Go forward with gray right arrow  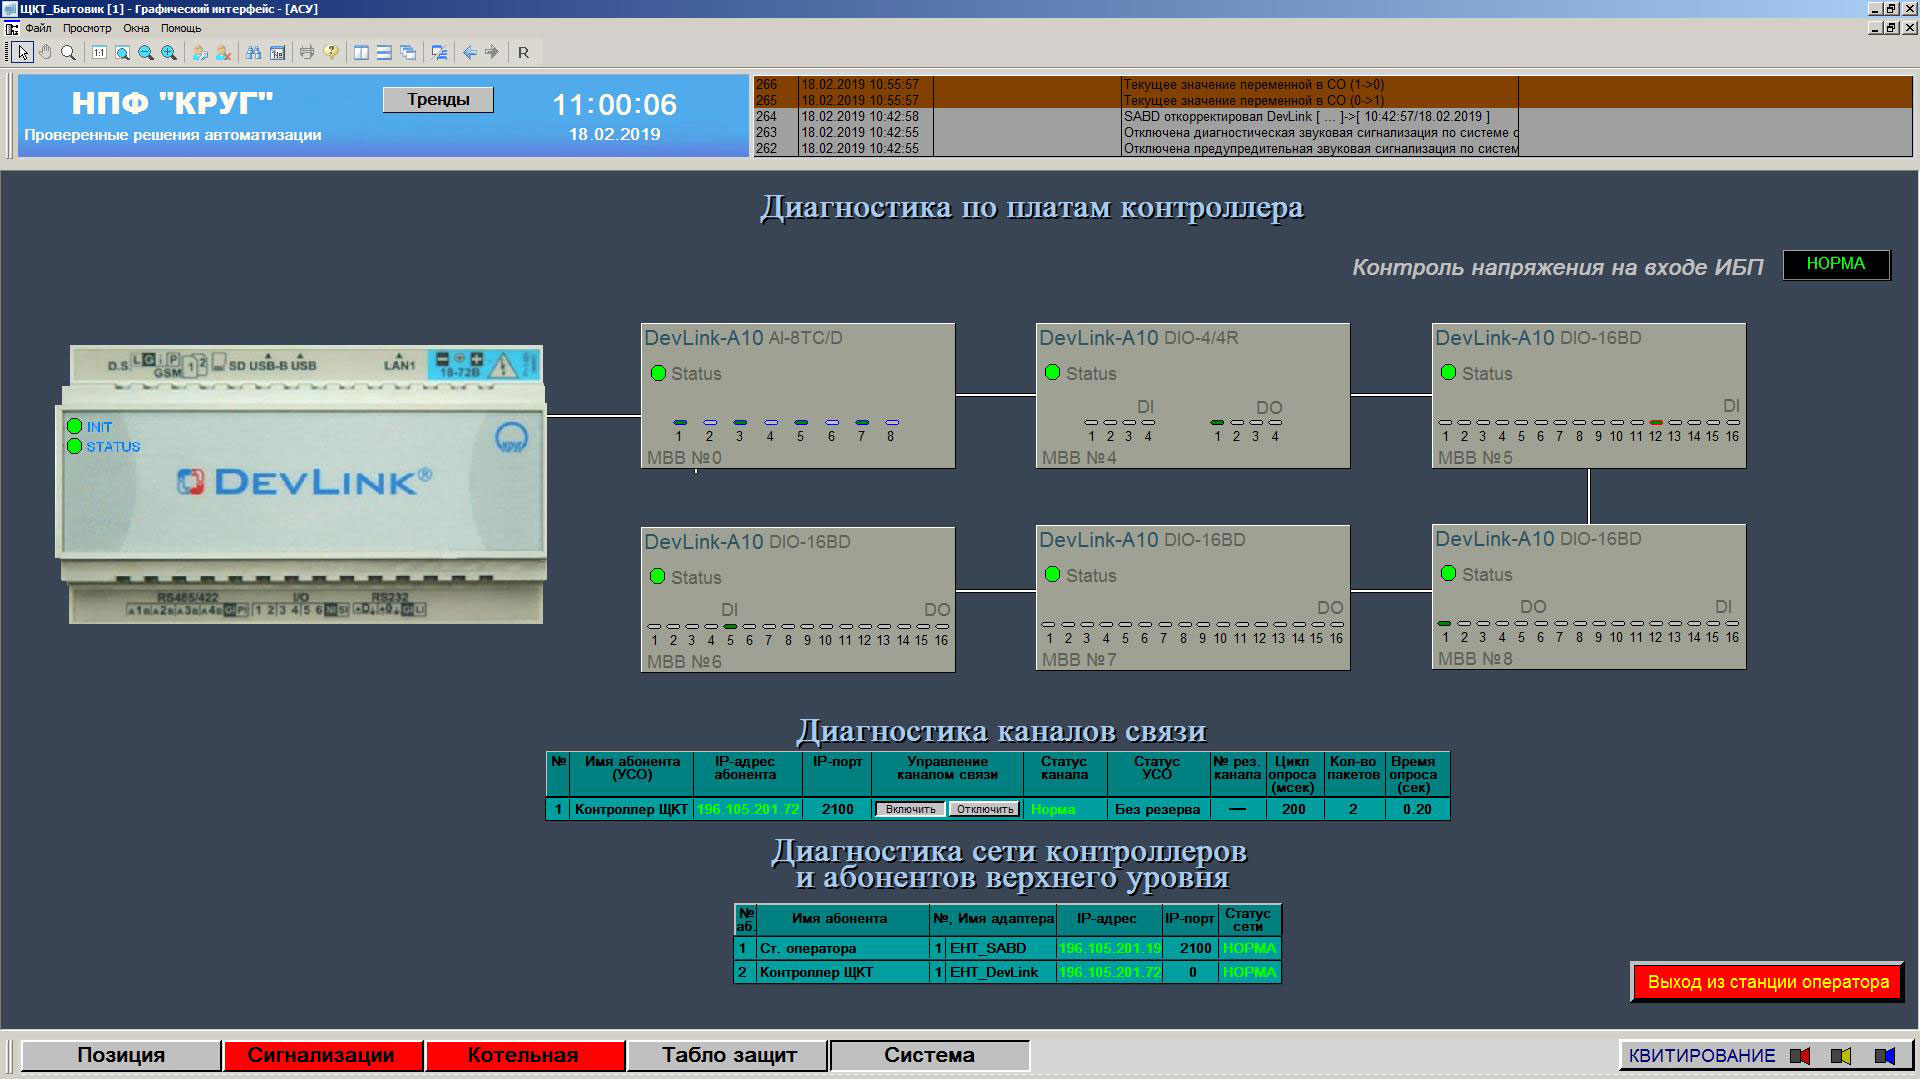(492, 52)
